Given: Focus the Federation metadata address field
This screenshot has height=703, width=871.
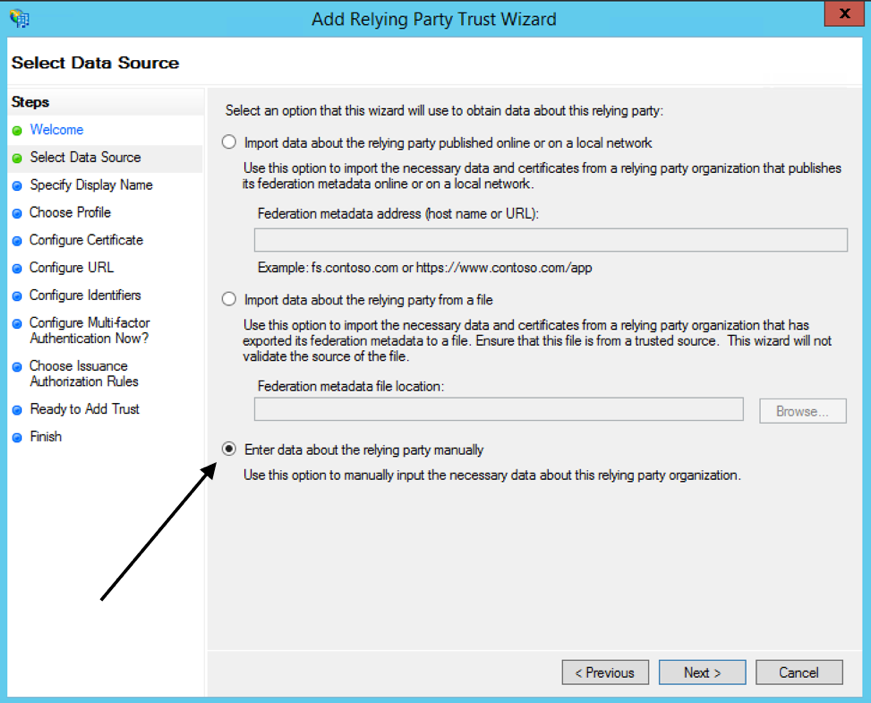Looking at the screenshot, I should tap(550, 240).
